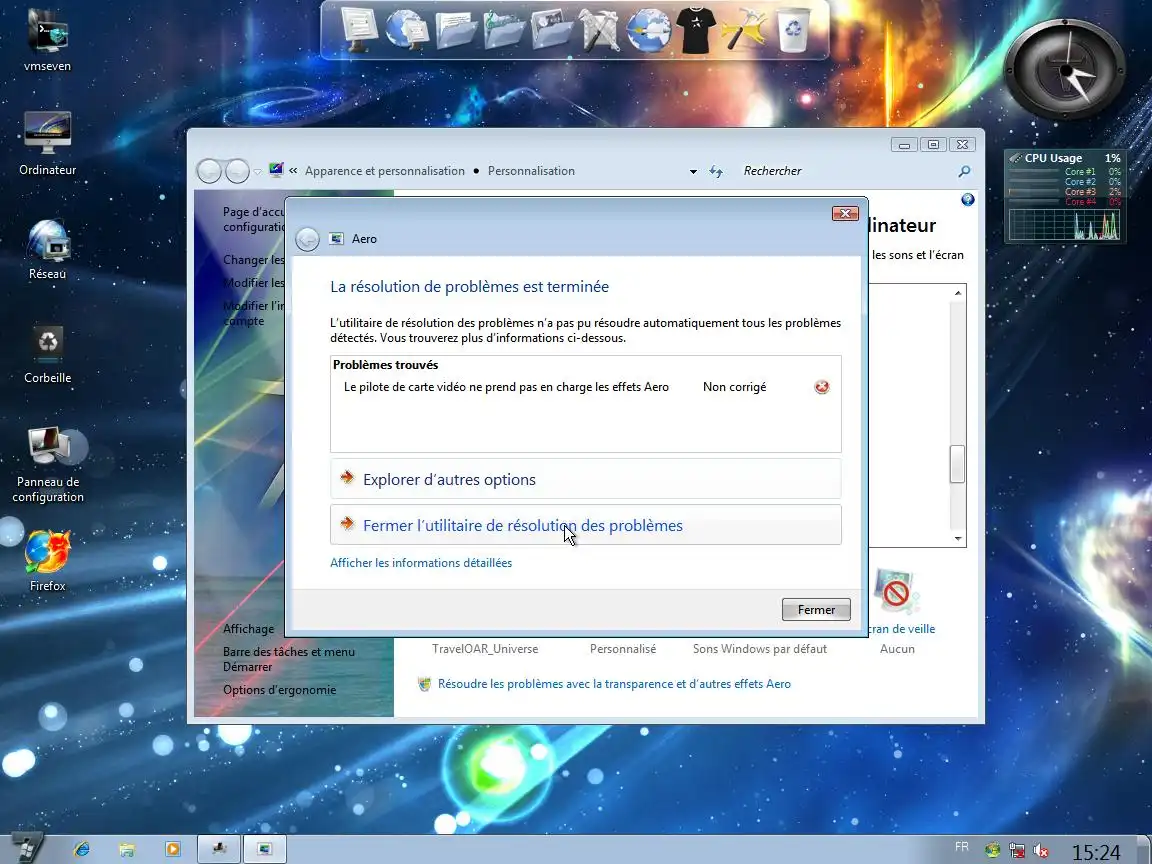Image resolution: width=1152 pixels, height=864 pixels.
Task: Click the search magnifier icon
Action: click(x=965, y=171)
